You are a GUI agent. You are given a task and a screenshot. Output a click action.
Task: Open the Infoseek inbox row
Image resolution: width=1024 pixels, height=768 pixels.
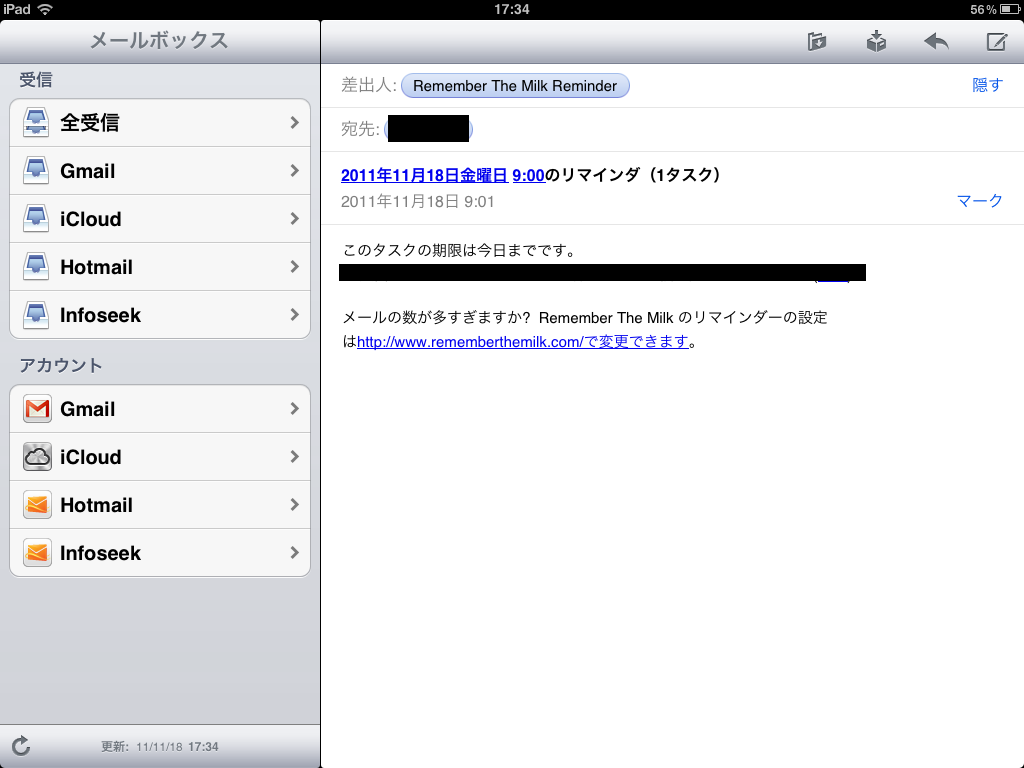[160, 315]
